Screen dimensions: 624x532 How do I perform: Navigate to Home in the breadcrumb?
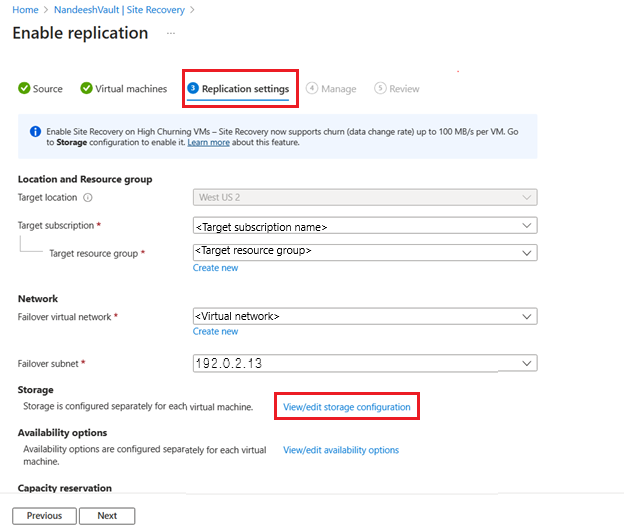coord(25,10)
